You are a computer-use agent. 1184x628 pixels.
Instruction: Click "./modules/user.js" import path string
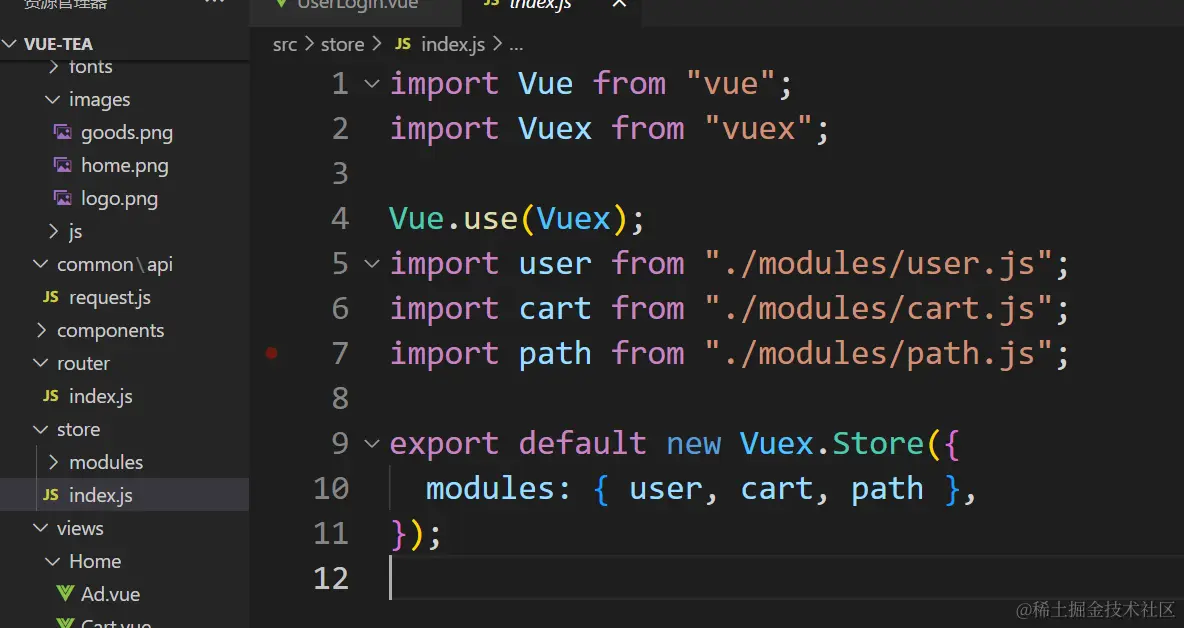pos(878,263)
